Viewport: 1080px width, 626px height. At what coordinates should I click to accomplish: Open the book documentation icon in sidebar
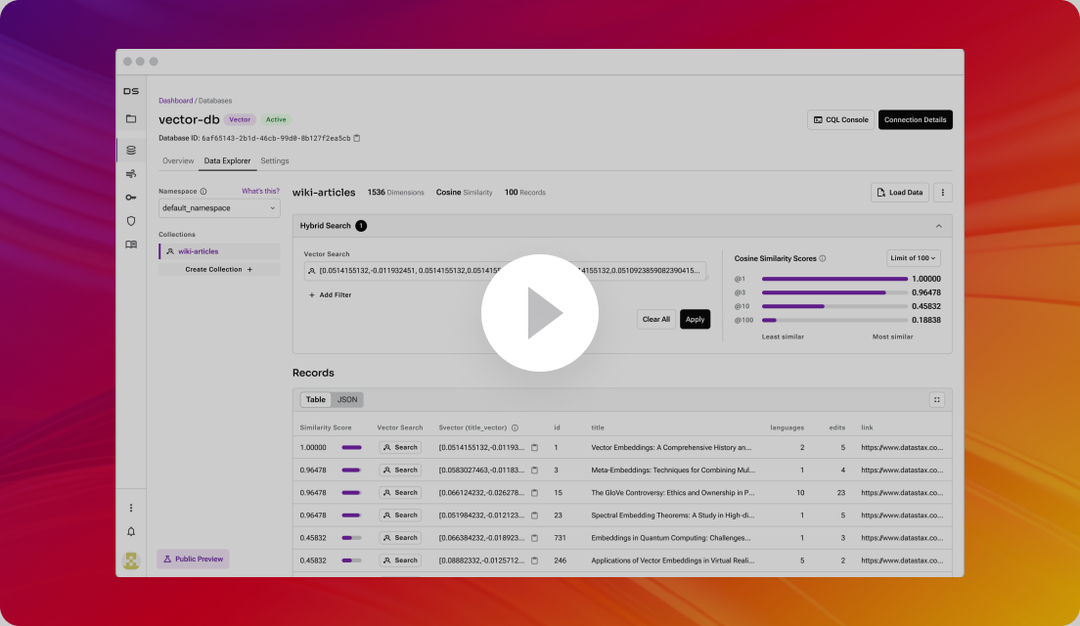[131, 244]
